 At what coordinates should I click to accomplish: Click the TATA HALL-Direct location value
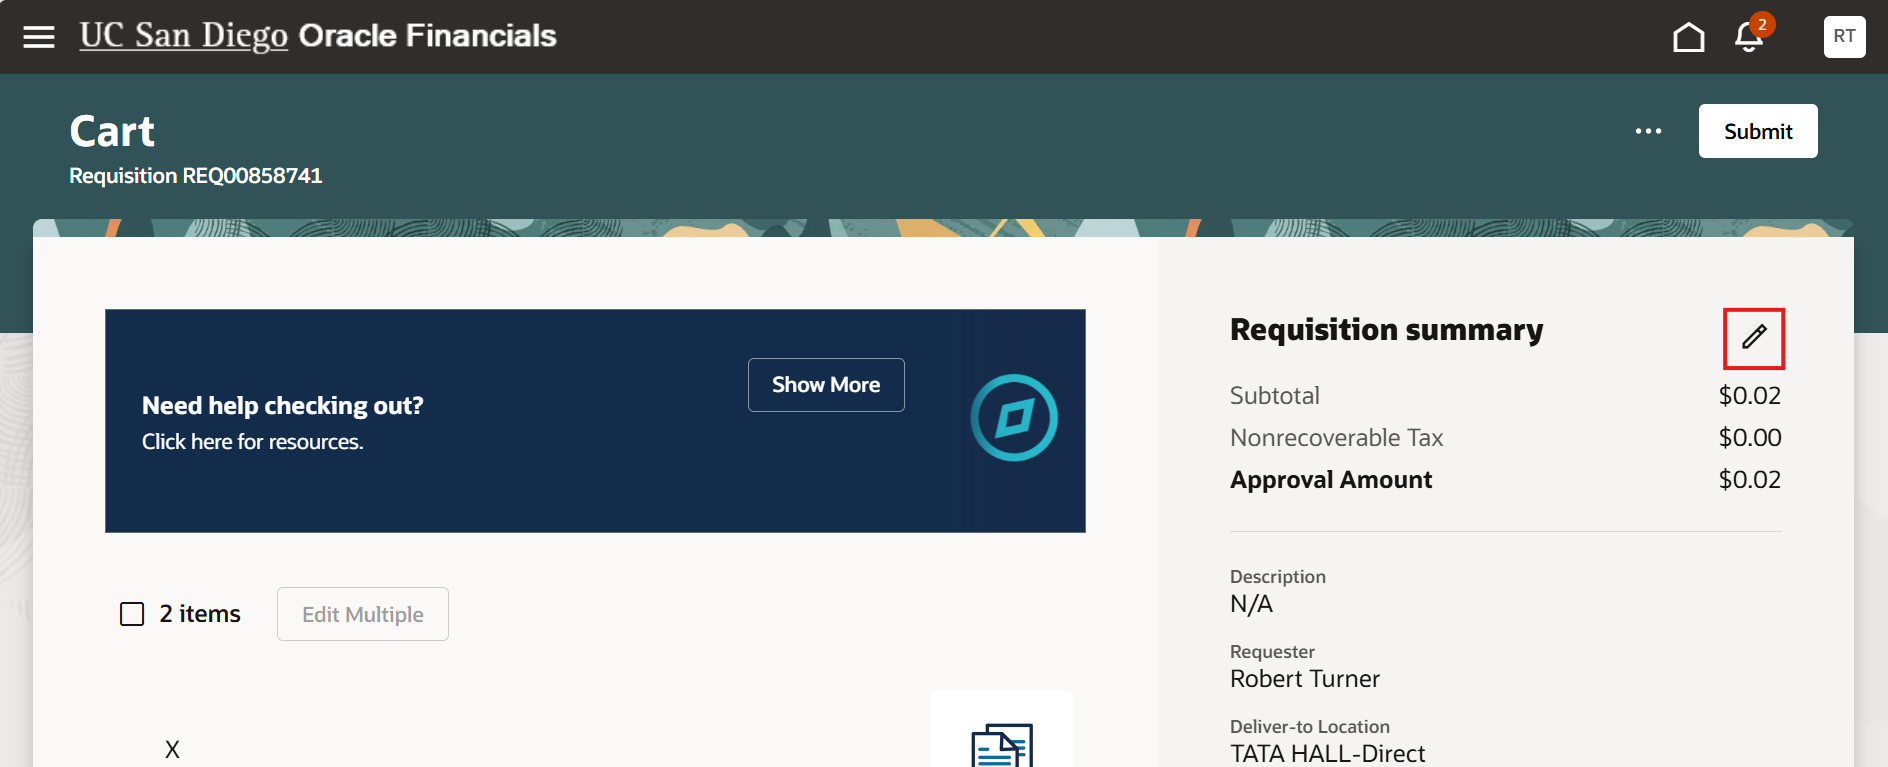tap(1328, 754)
